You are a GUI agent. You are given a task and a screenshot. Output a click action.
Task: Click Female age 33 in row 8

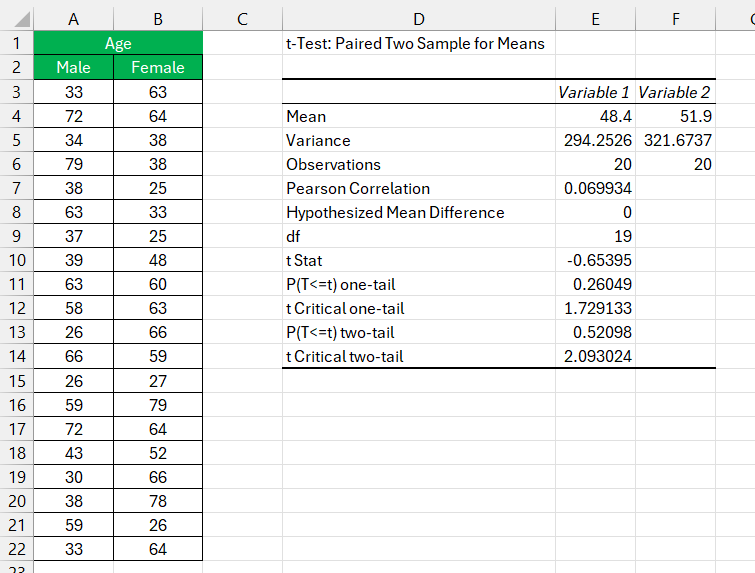[158, 212]
